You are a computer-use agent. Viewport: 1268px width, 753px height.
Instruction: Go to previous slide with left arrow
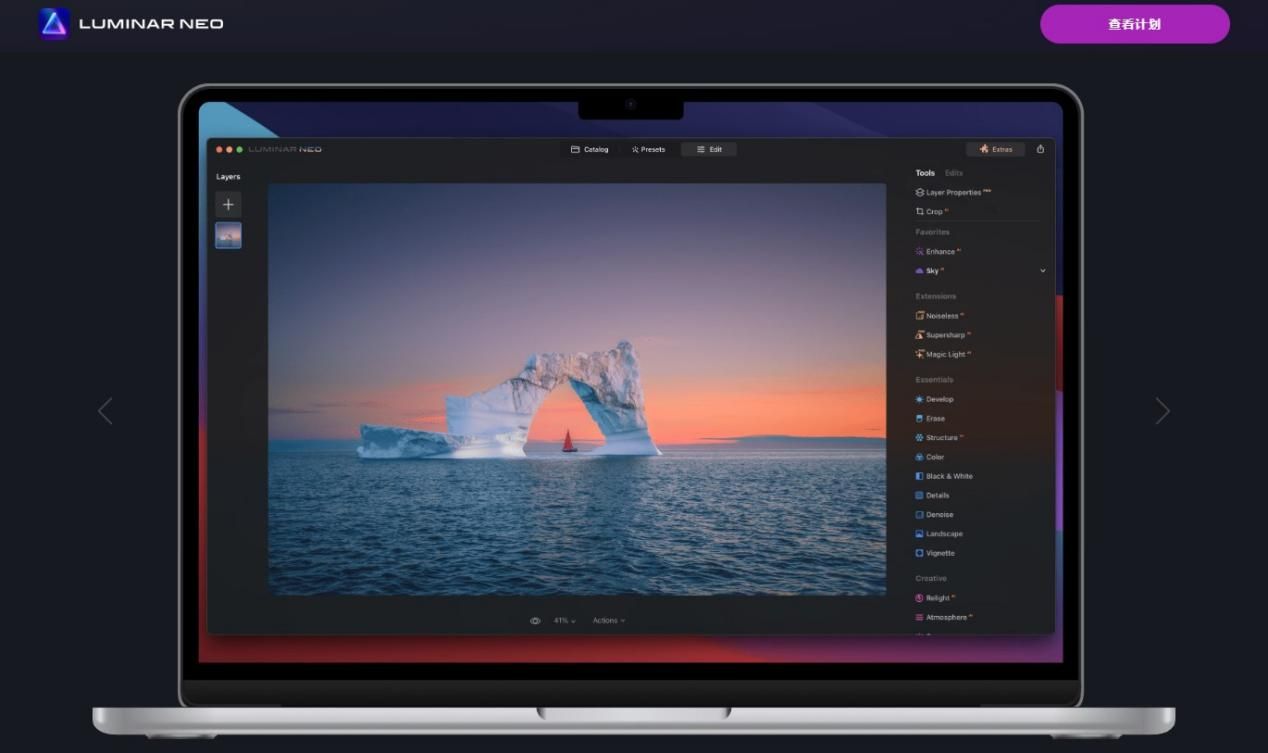[105, 411]
